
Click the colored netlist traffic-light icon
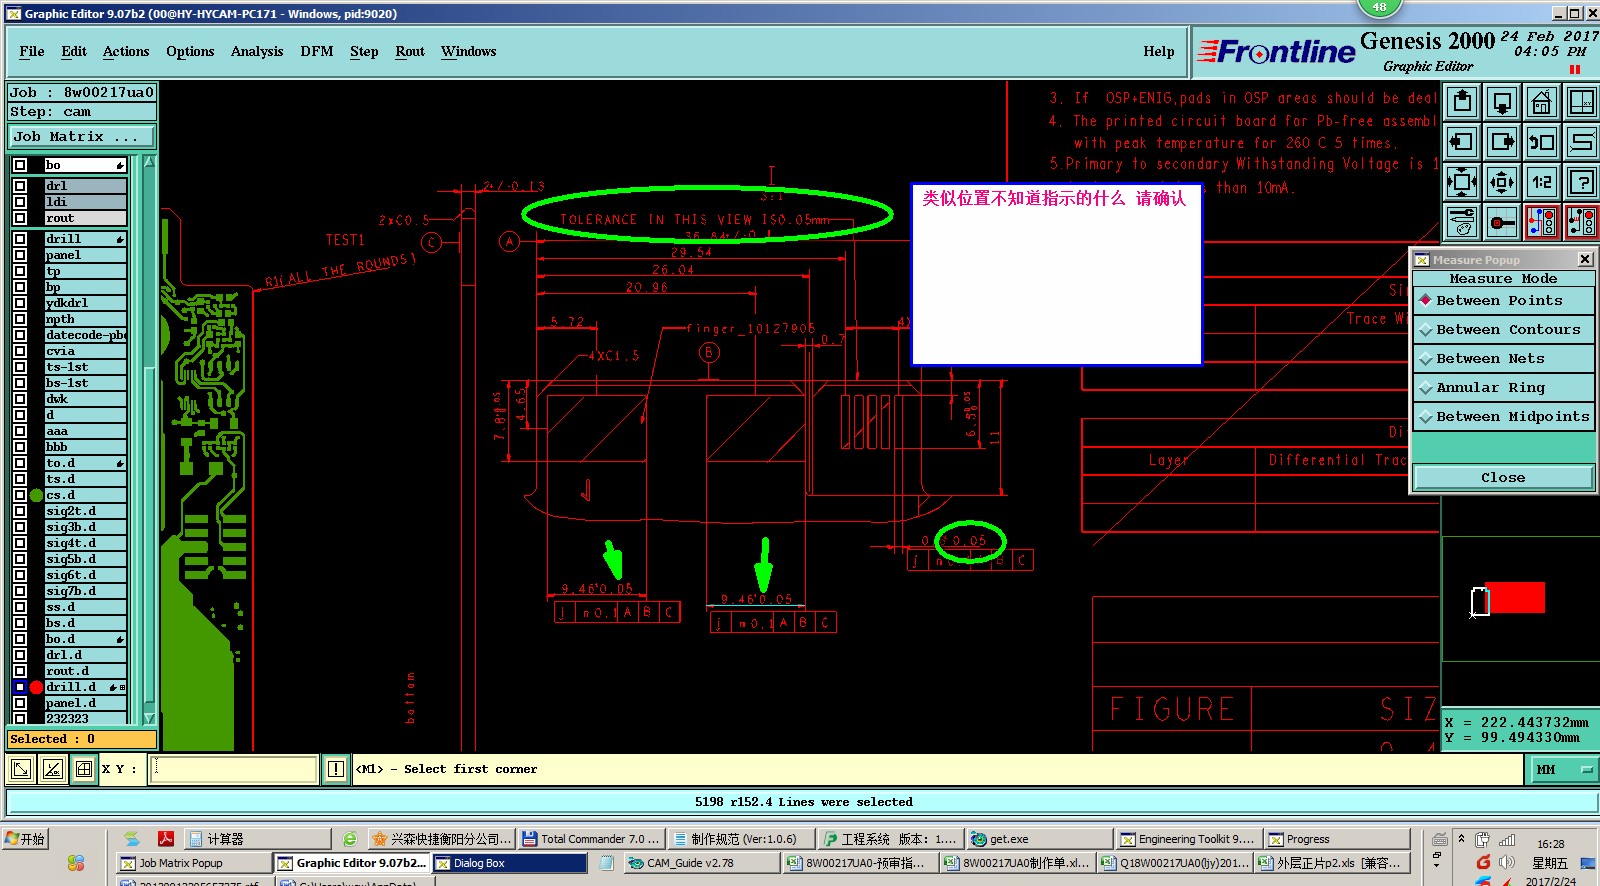tap(1542, 222)
